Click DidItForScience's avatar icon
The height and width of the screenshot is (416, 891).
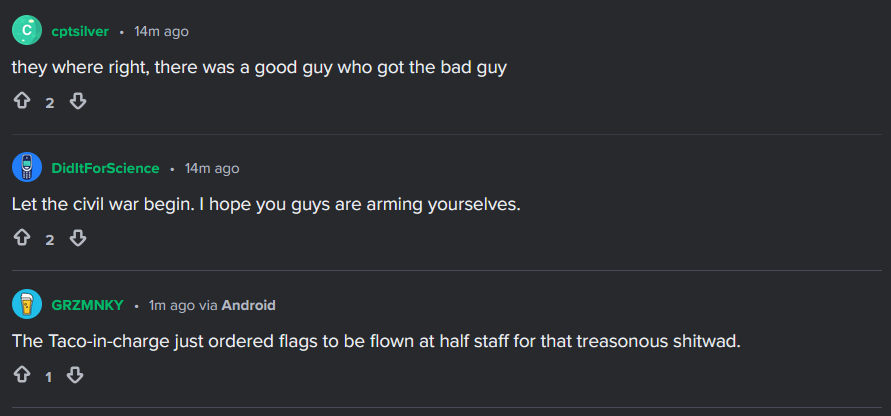tap(27, 168)
